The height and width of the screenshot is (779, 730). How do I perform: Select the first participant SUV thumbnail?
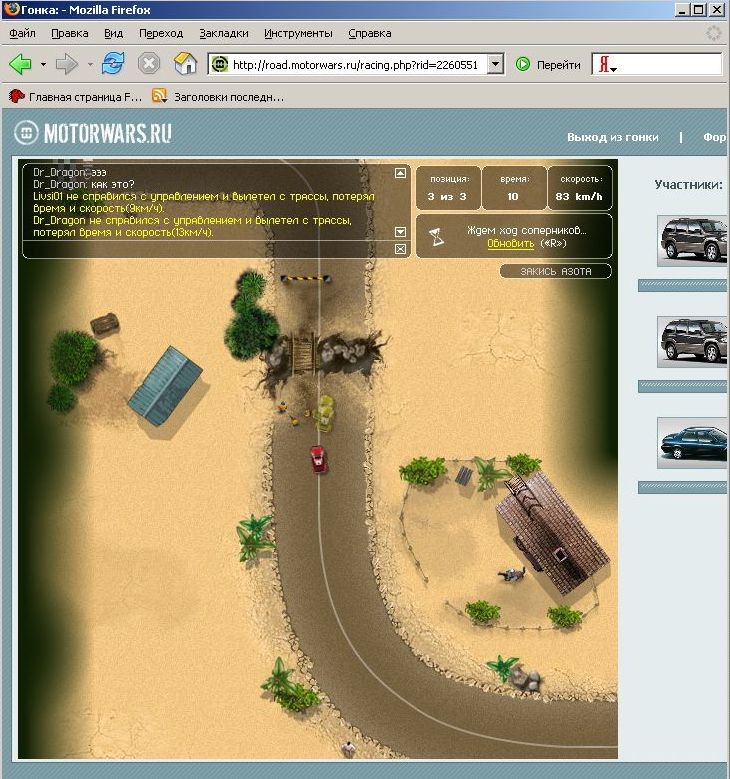click(692, 241)
